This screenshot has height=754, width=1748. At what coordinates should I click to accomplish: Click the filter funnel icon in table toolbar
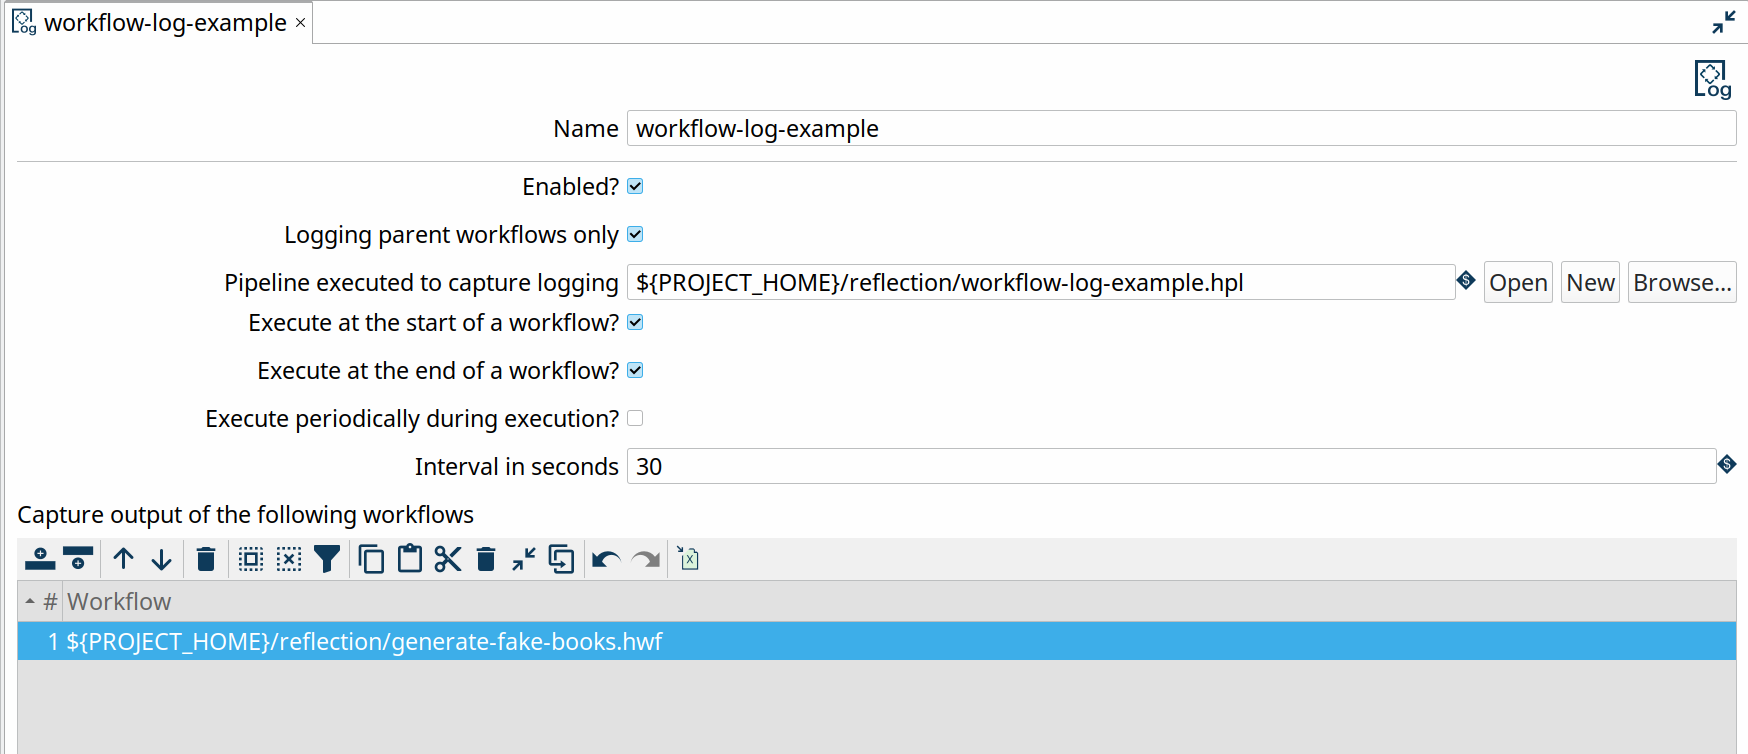click(327, 558)
